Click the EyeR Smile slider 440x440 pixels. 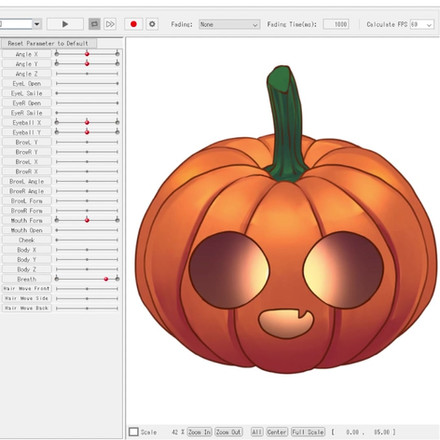(87, 113)
